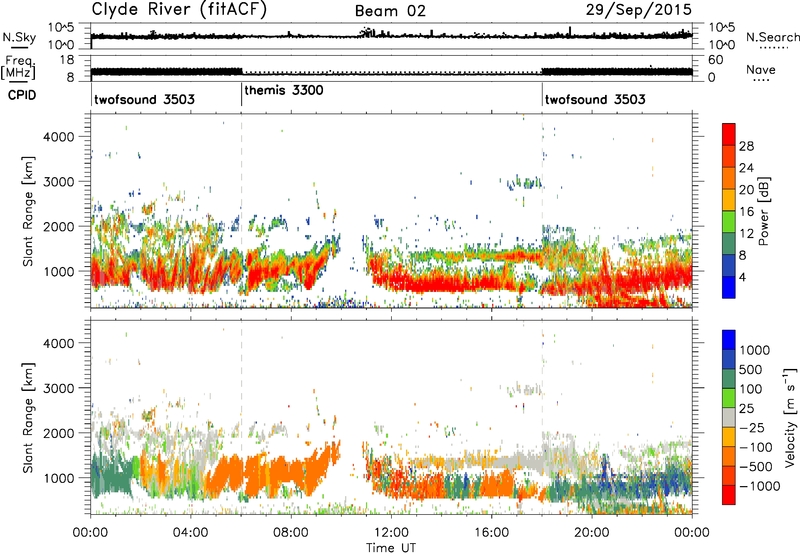This screenshot has width=800, height=554.
Task: Click the '3000' range tick in the velocity panel
Action: (58, 388)
